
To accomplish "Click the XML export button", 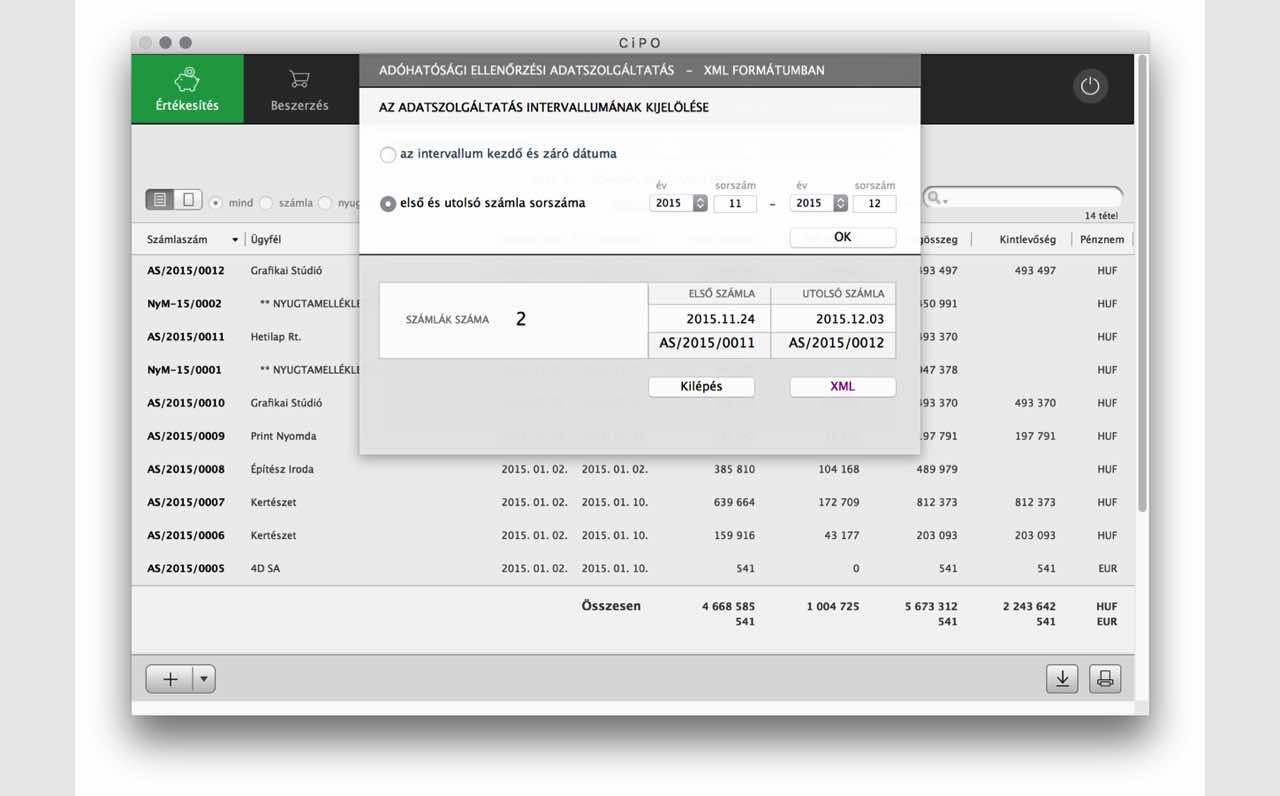I will point(842,387).
